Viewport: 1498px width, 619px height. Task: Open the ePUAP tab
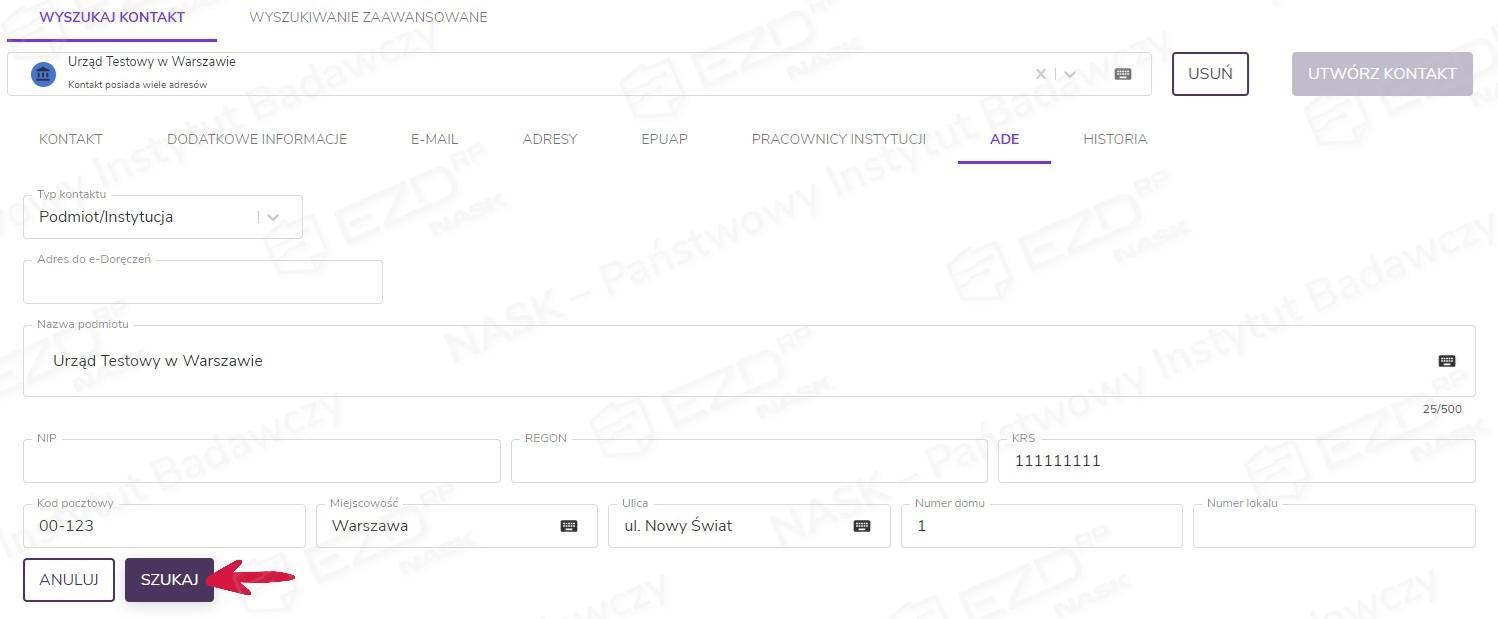tap(664, 139)
